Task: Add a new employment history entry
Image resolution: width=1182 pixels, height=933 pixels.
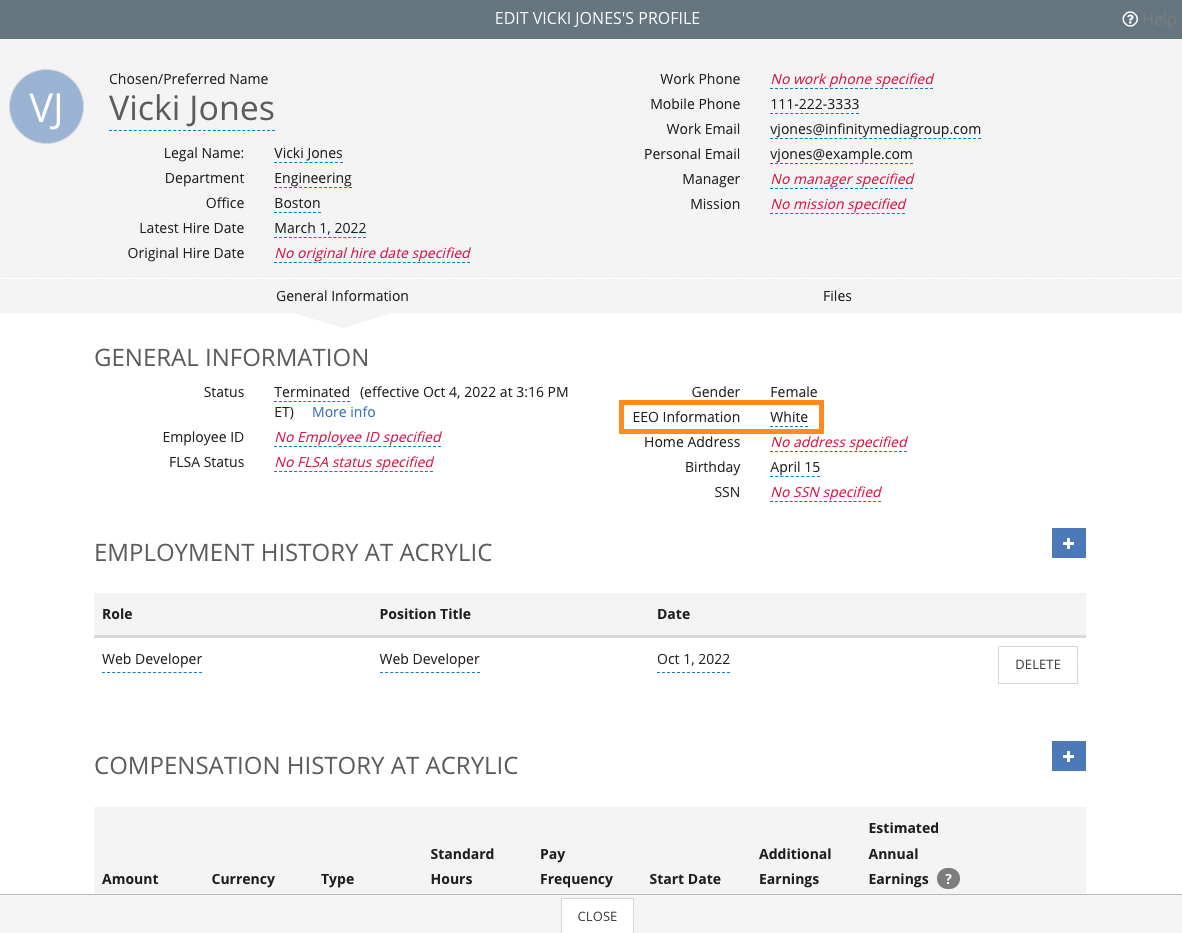Action: click(1068, 543)
